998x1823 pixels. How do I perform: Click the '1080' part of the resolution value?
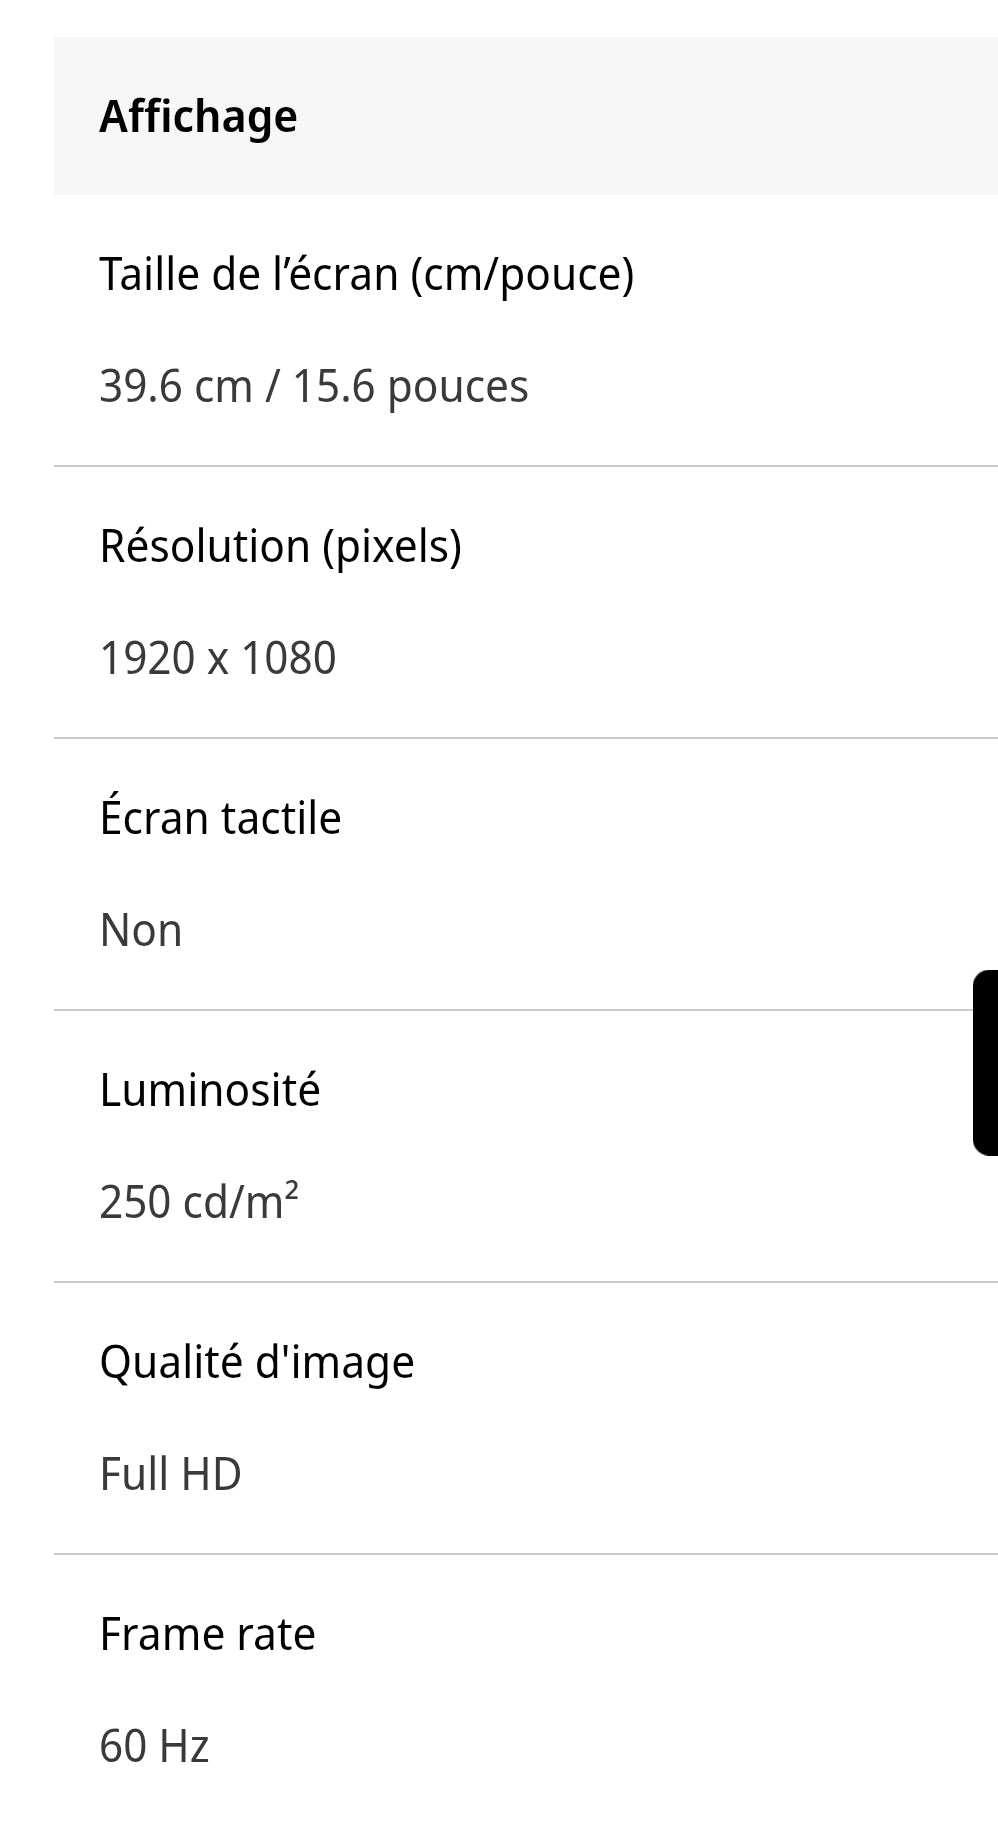[289, 658]
